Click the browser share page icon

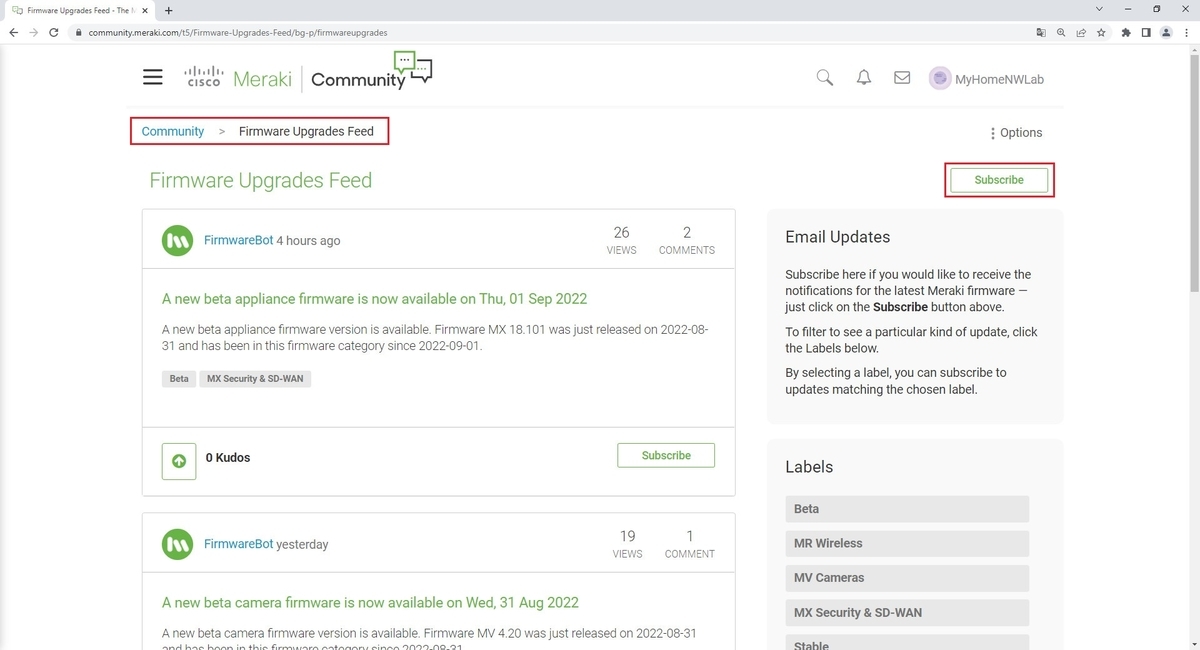click(1081, 32)
